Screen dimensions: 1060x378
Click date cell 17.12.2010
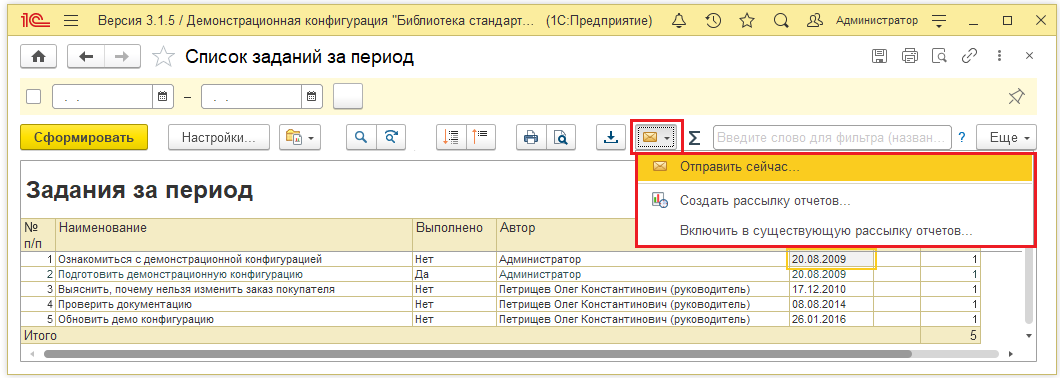(832, 289)
